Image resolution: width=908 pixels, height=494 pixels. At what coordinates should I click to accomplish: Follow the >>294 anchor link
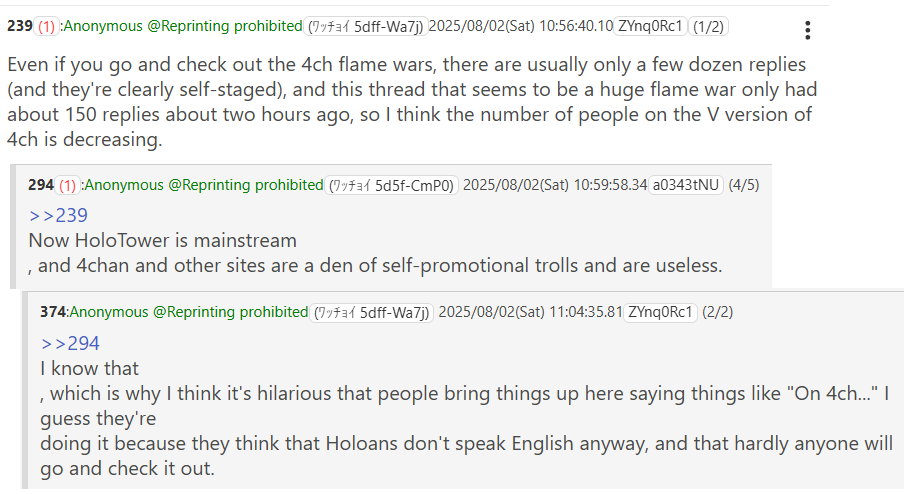pos(70,343)
